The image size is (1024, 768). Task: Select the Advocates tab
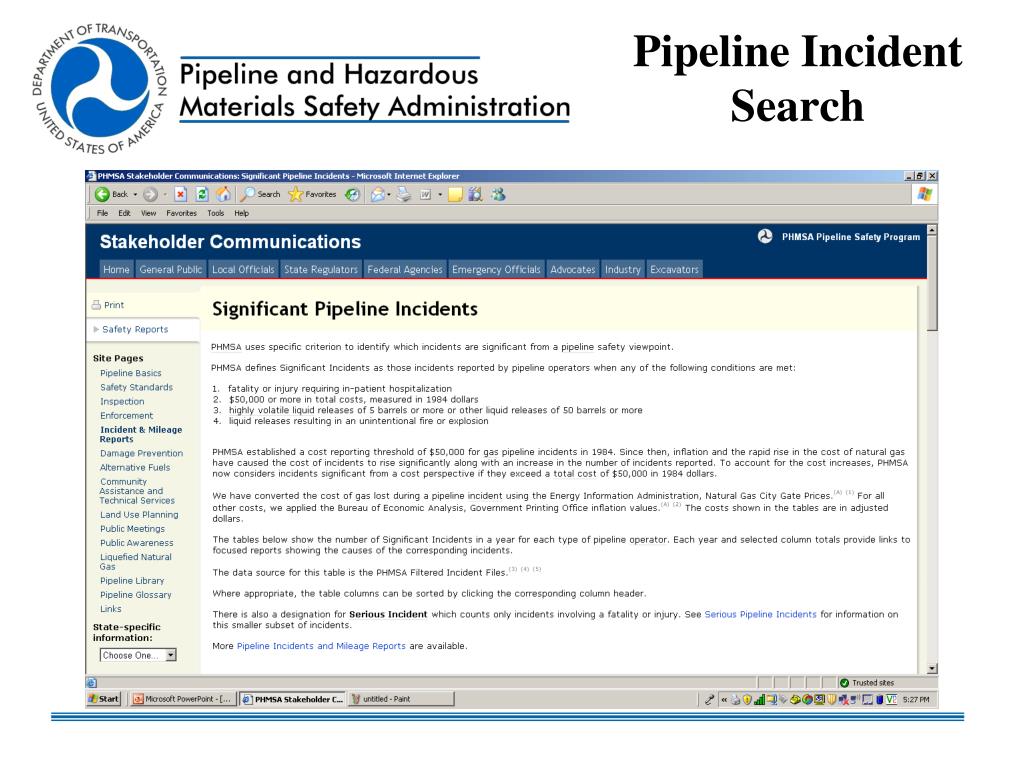click(573, 270)
